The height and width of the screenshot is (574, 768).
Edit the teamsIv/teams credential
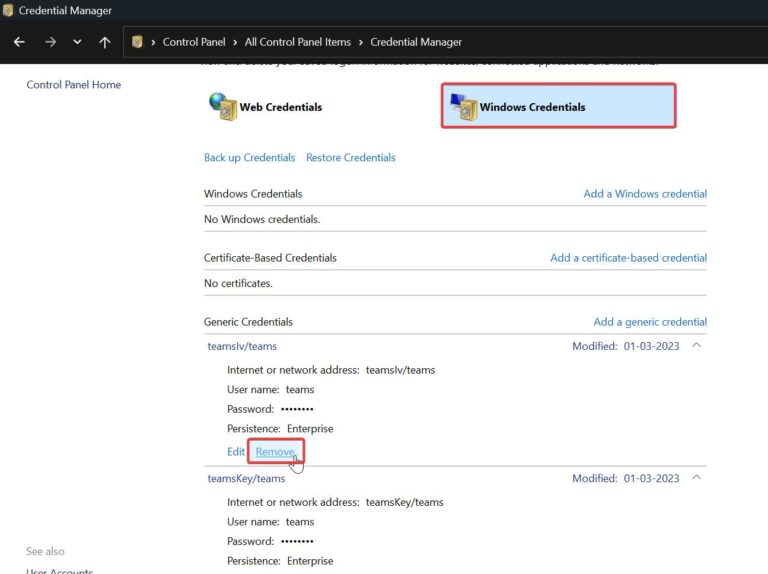click(x=236, y=452)
